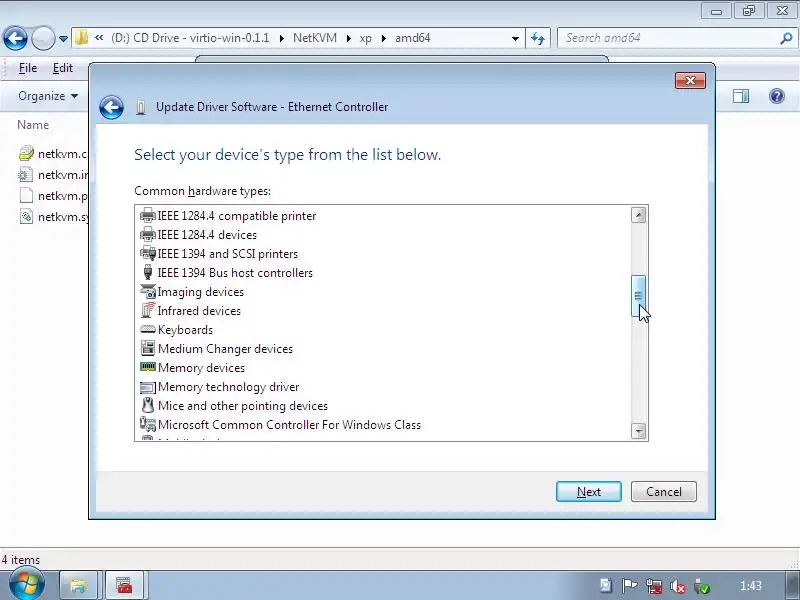Expand the NetKVM breadcrumb arrow
The image size is (800, 600).
click(348, 38)
